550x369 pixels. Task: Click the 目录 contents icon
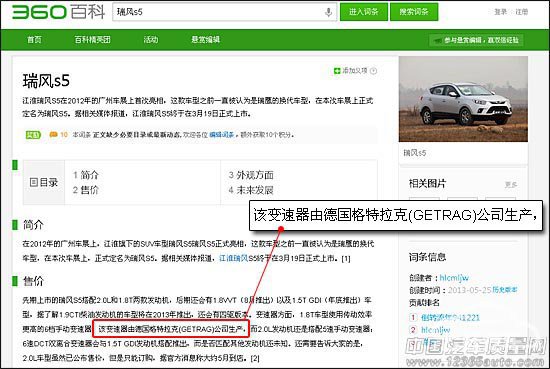pos(34,182)
